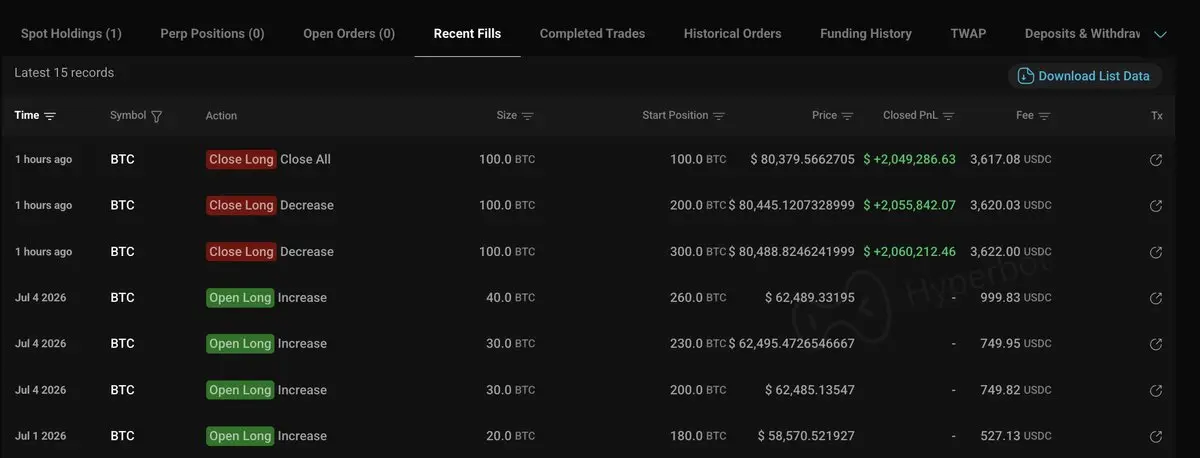Open Tx link for 300.0 BTC Decrease row
1200x458 pixels.
click(1156, 252)
